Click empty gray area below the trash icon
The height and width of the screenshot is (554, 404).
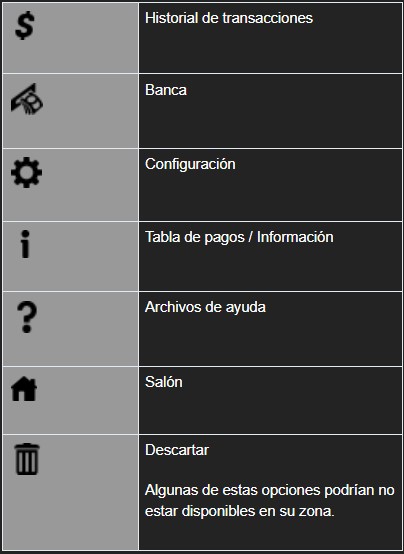[x=71, y=512]
